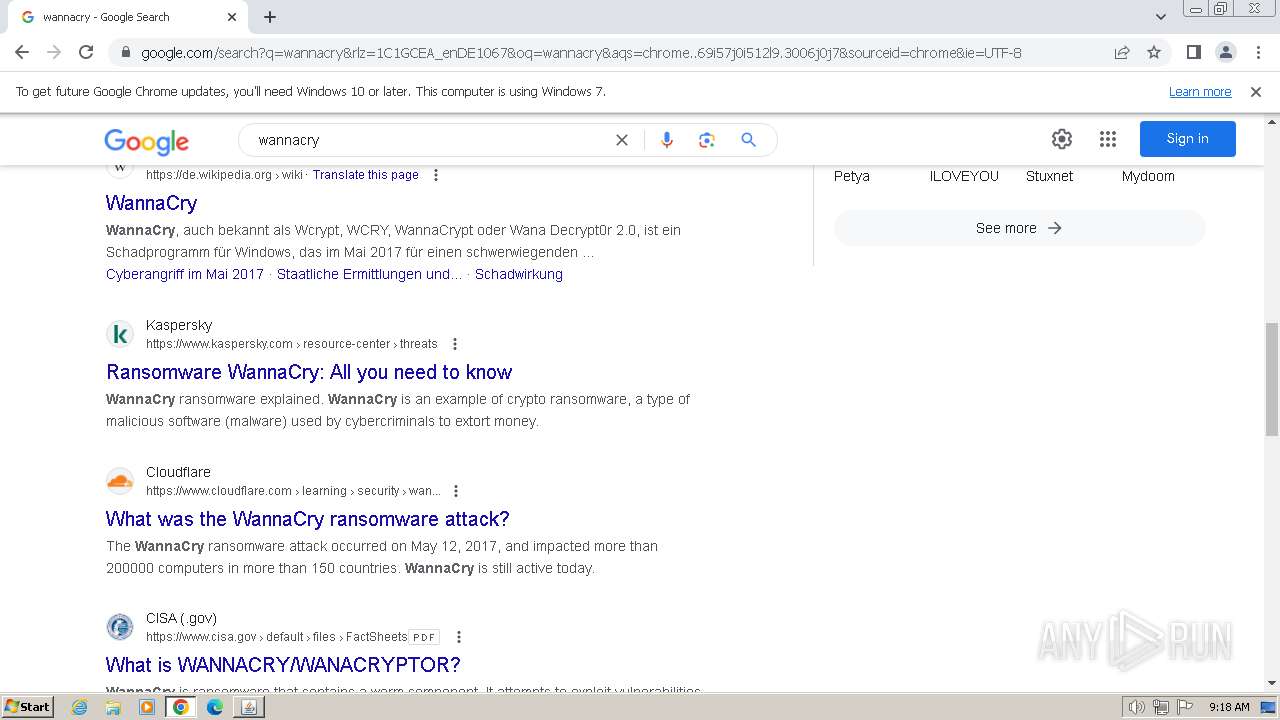Screen dimensions: 1280x720
Task: Open the tab search dropdown
Action: pos(1161,17)
